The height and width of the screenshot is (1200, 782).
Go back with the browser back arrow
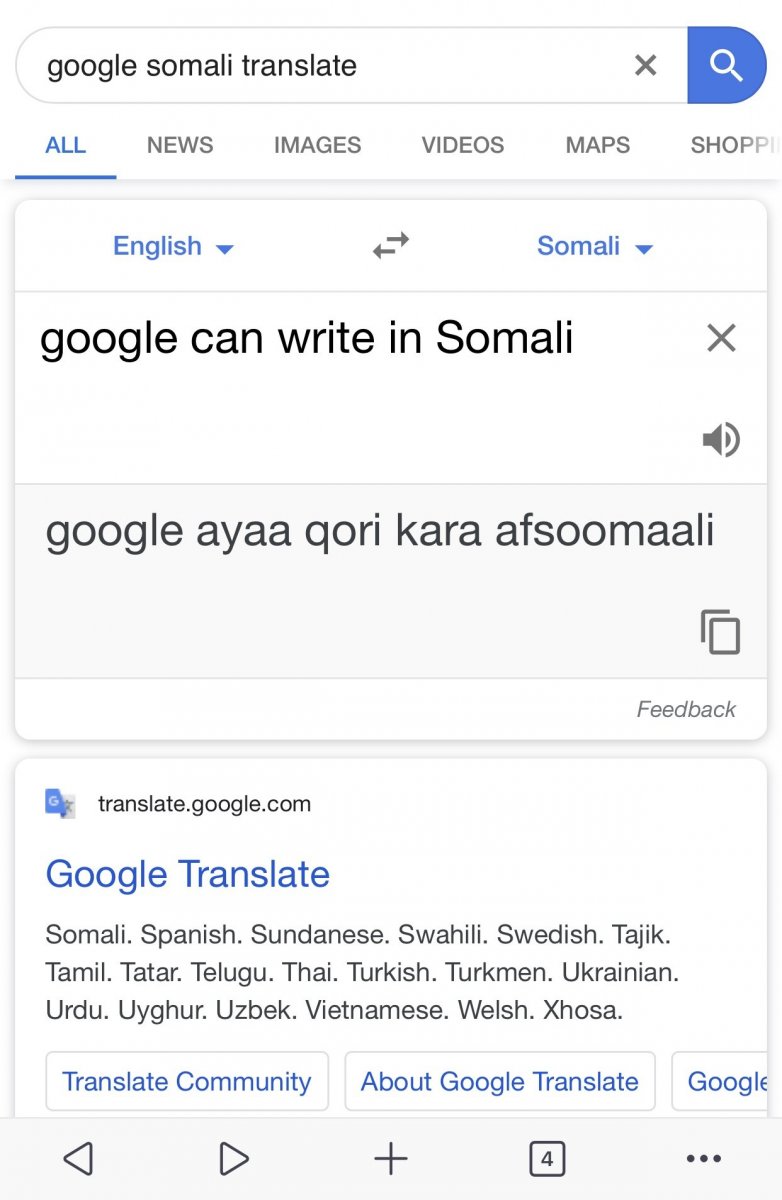click(78, 1159)
